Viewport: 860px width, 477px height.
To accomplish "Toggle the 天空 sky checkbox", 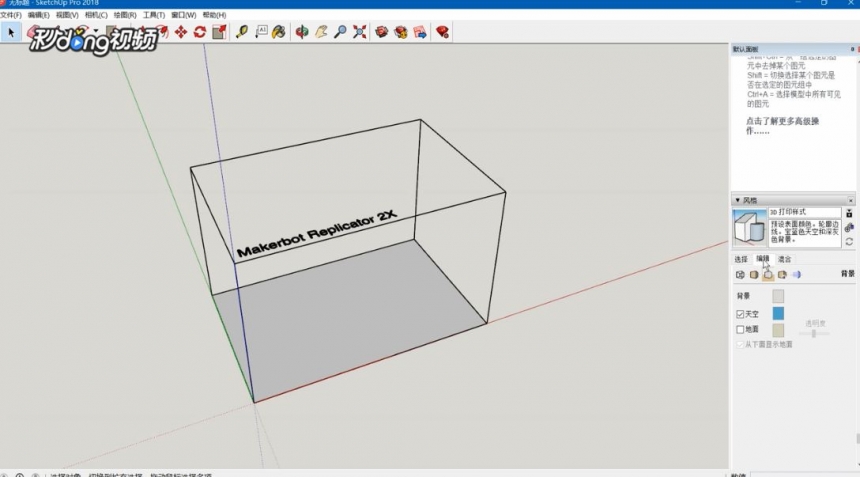I will 740,314.
